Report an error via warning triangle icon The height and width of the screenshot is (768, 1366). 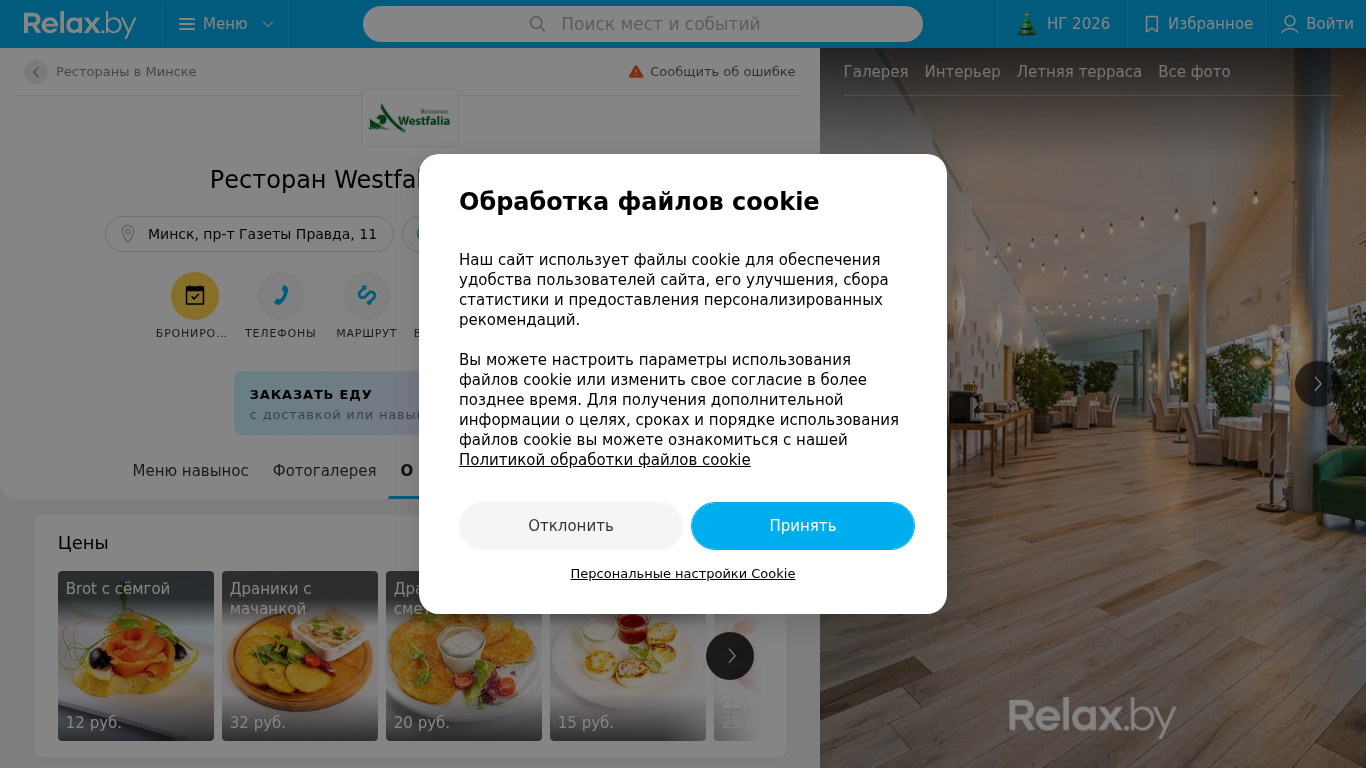pyautogui.click(x=636, y=72)
